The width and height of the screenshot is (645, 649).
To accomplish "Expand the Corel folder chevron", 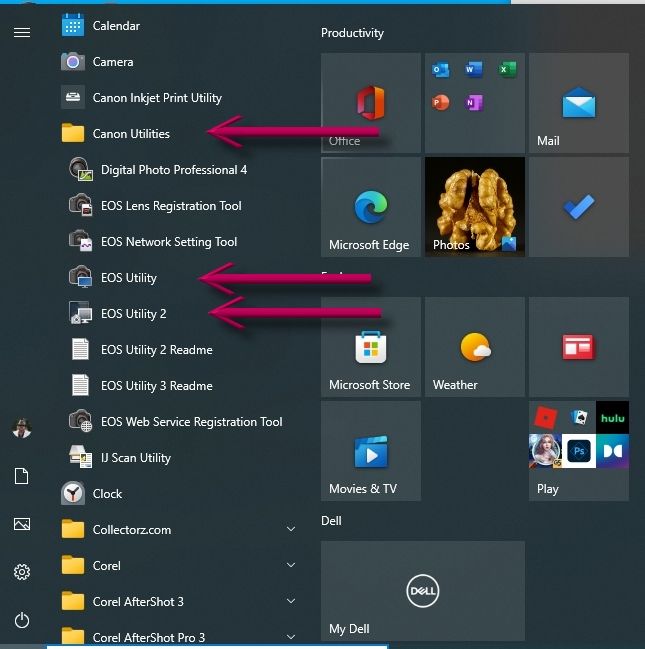I will pyautogui.click(x=291, y=565).
